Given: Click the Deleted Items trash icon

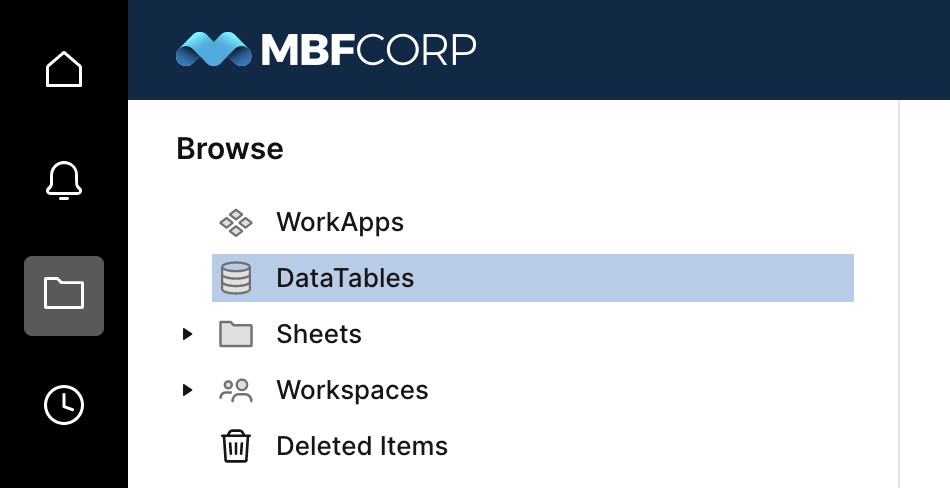Looking at the screenshot, I should point(236,446).
